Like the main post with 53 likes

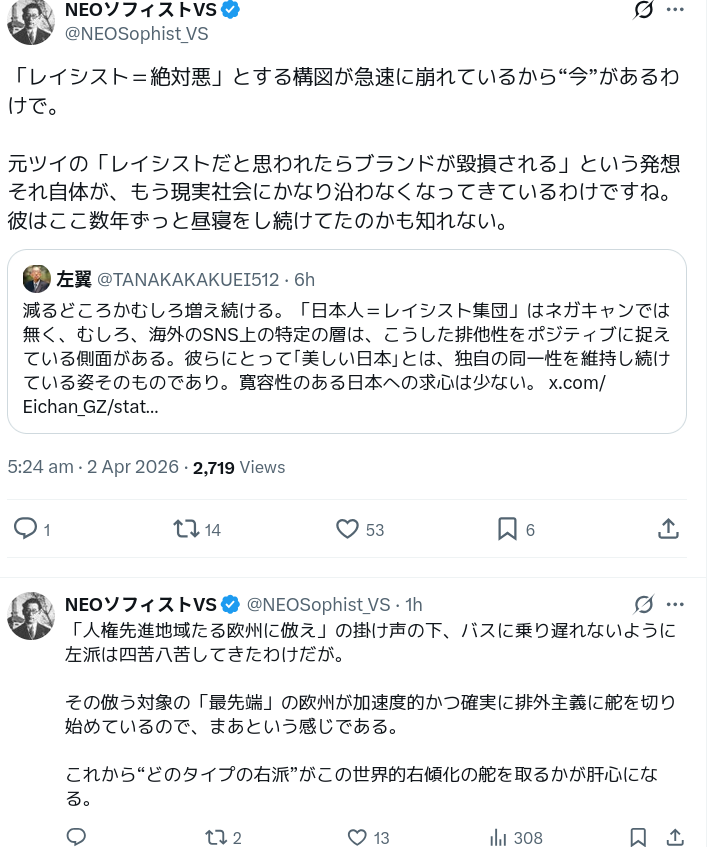click(x=347, y=529)
